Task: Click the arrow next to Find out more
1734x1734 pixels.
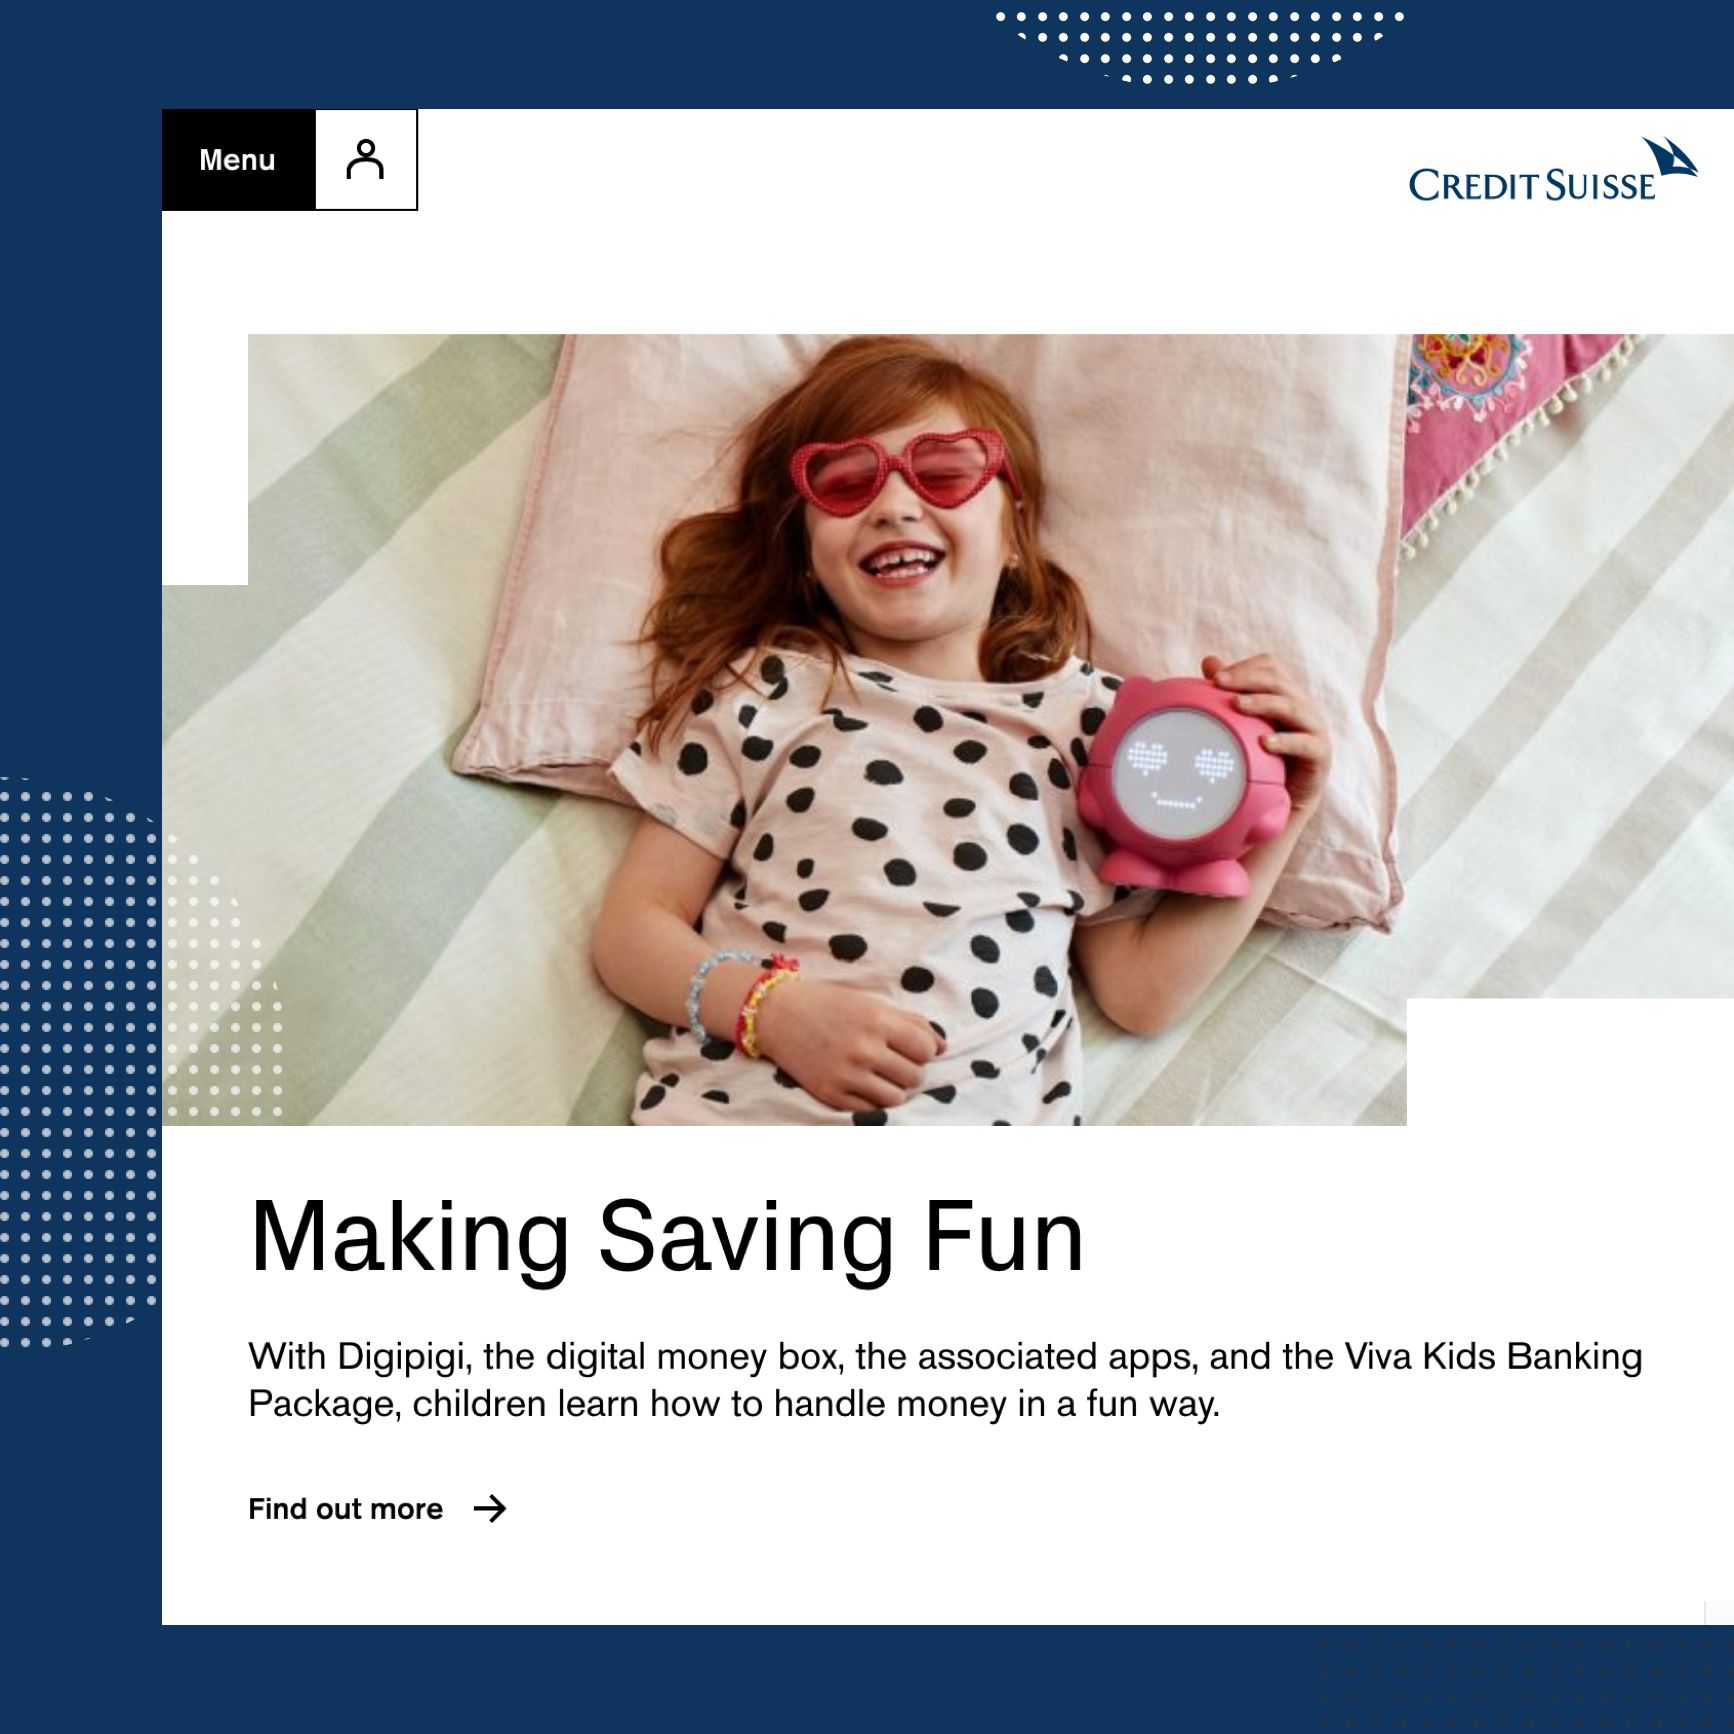Action: click(490, 1508)
